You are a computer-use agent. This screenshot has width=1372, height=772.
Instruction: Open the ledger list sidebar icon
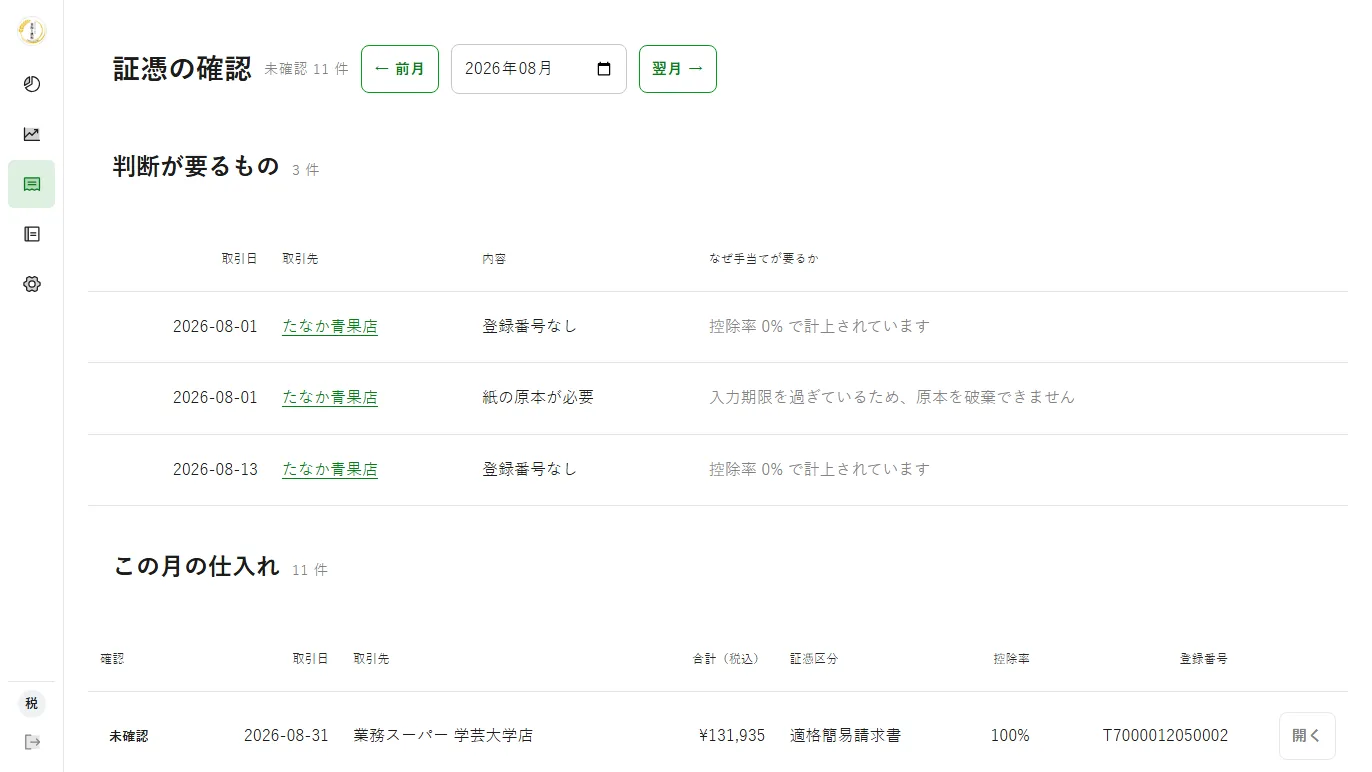(x=32, y=234)
